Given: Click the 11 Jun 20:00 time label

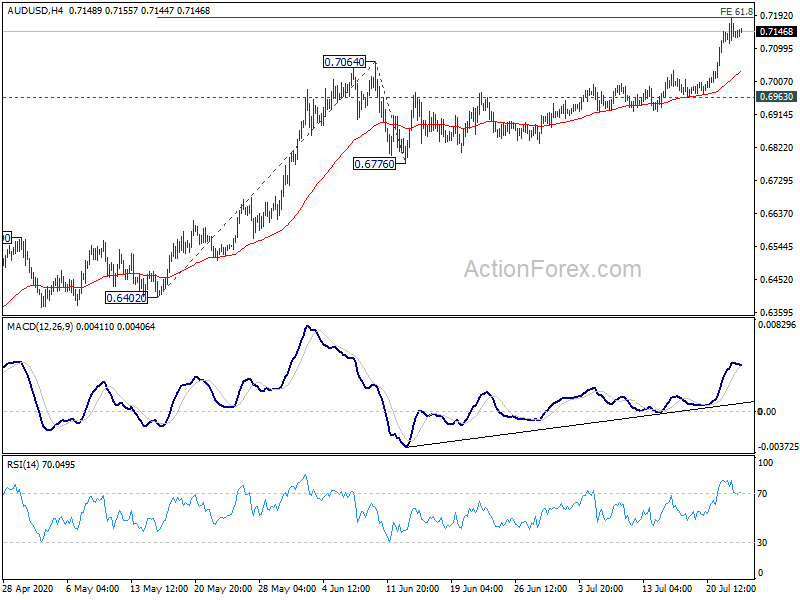Looking at the screenshot, I should (412, 589).
